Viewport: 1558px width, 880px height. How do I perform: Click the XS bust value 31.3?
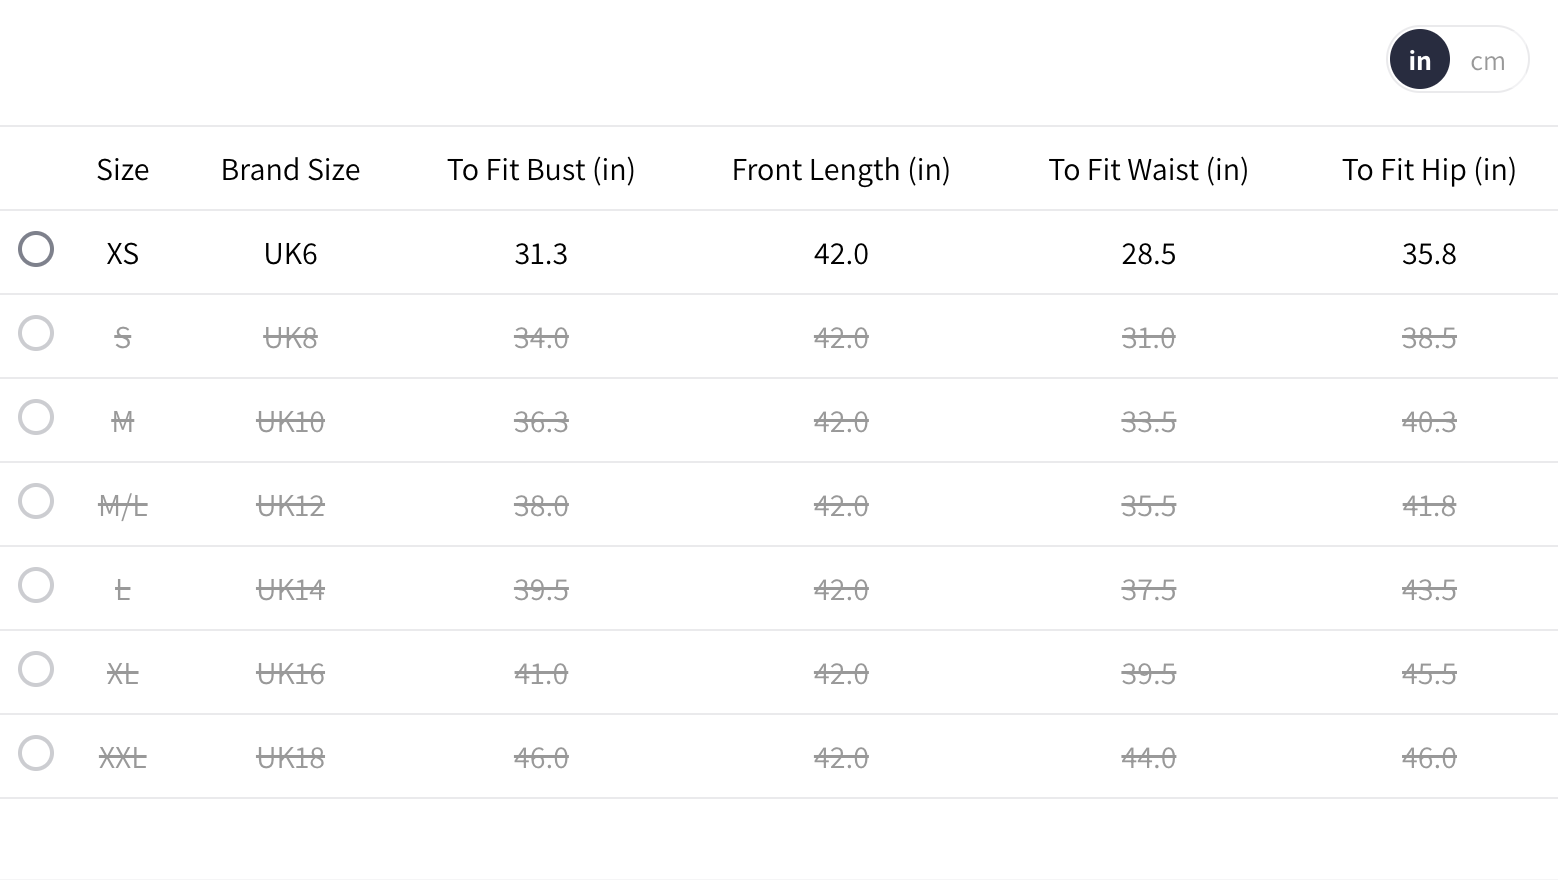(540, 254)
